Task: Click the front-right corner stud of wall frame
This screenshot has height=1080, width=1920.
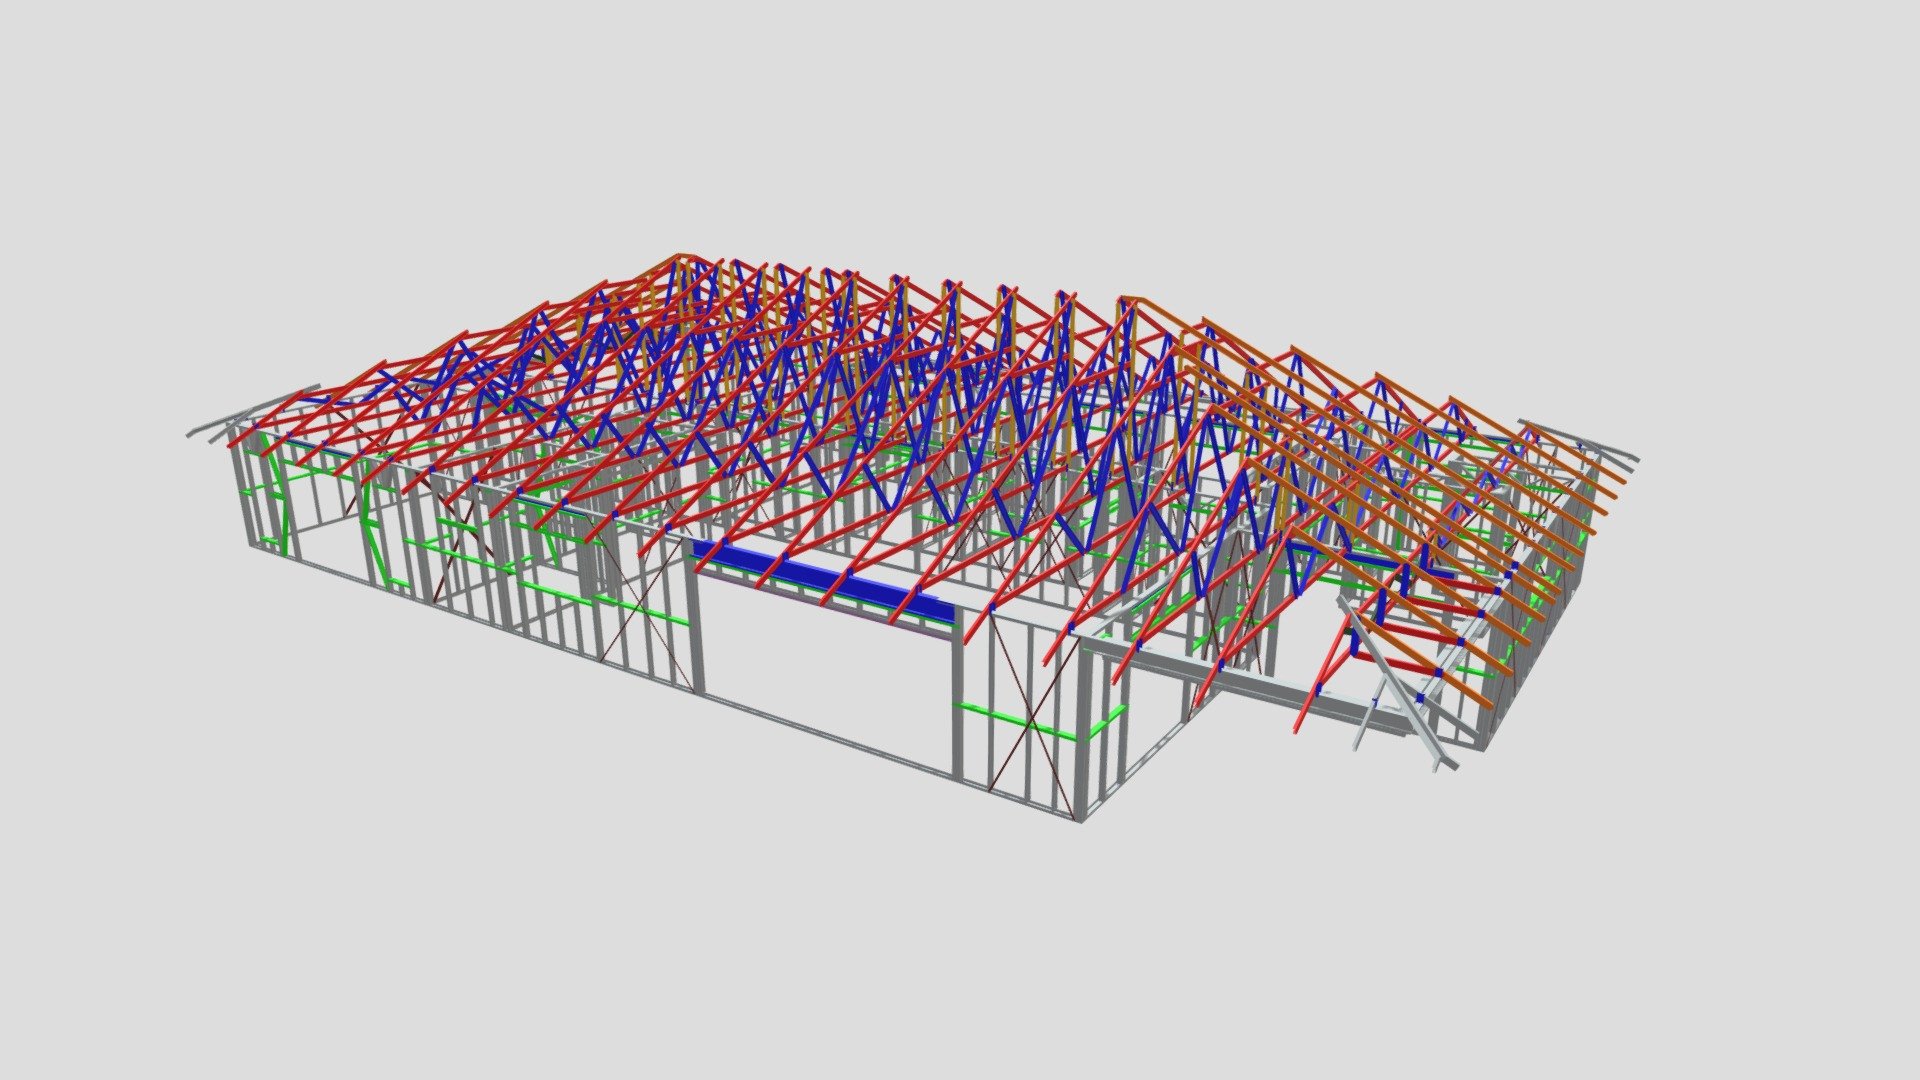Action: click(x=1082, y=732)
